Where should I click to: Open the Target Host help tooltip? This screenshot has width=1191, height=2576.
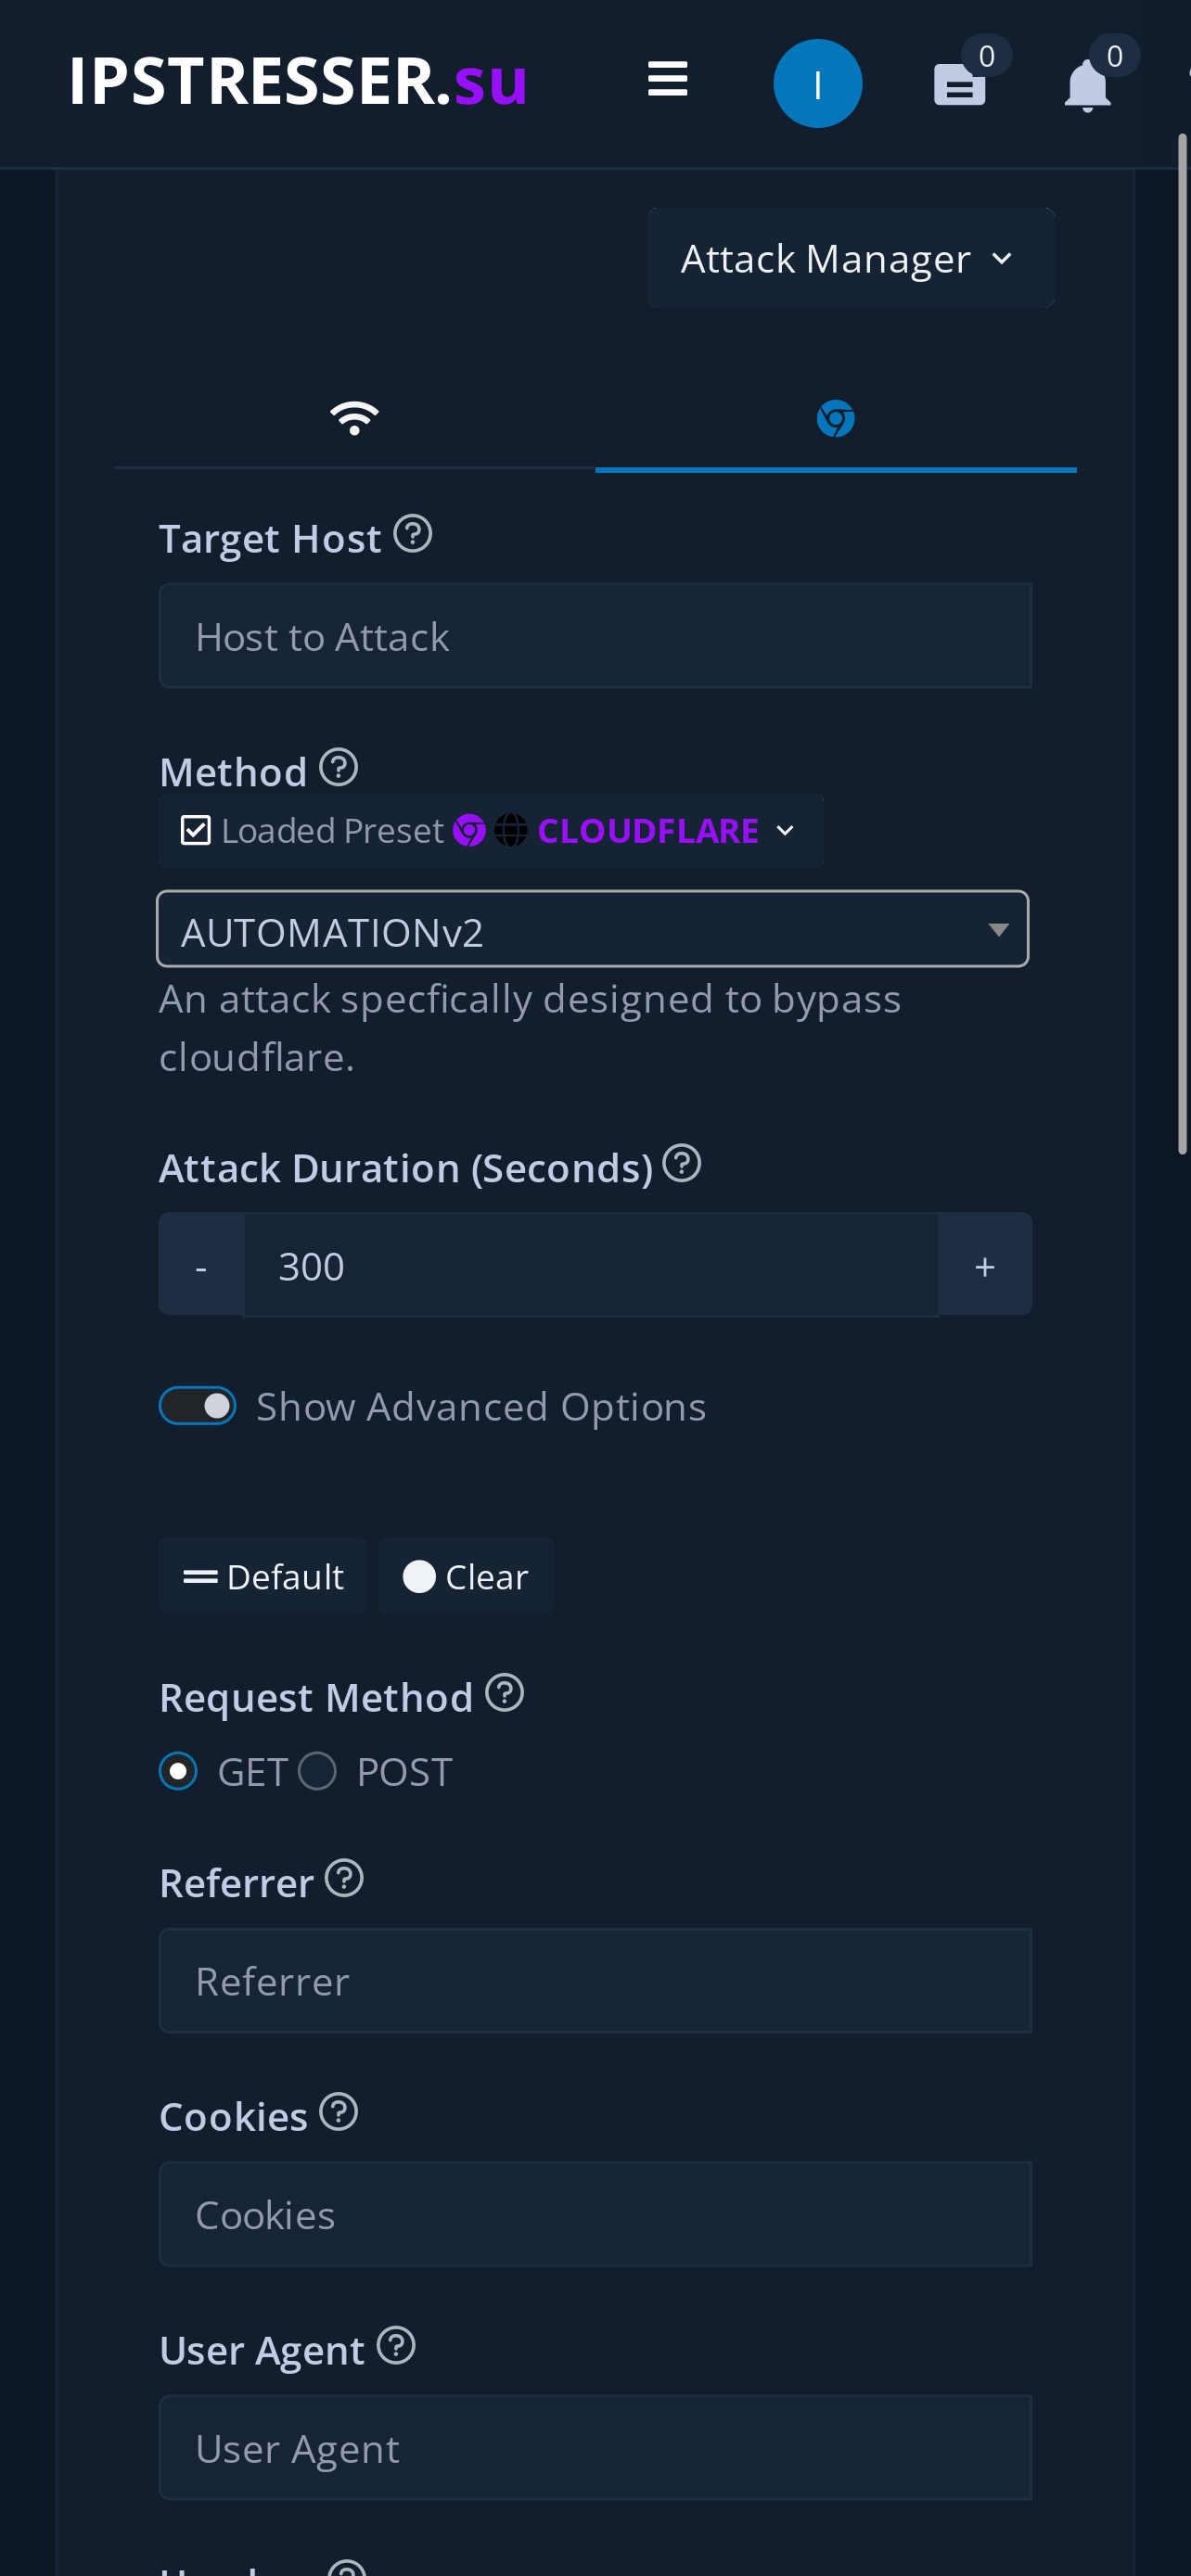(x=412, y=534)
